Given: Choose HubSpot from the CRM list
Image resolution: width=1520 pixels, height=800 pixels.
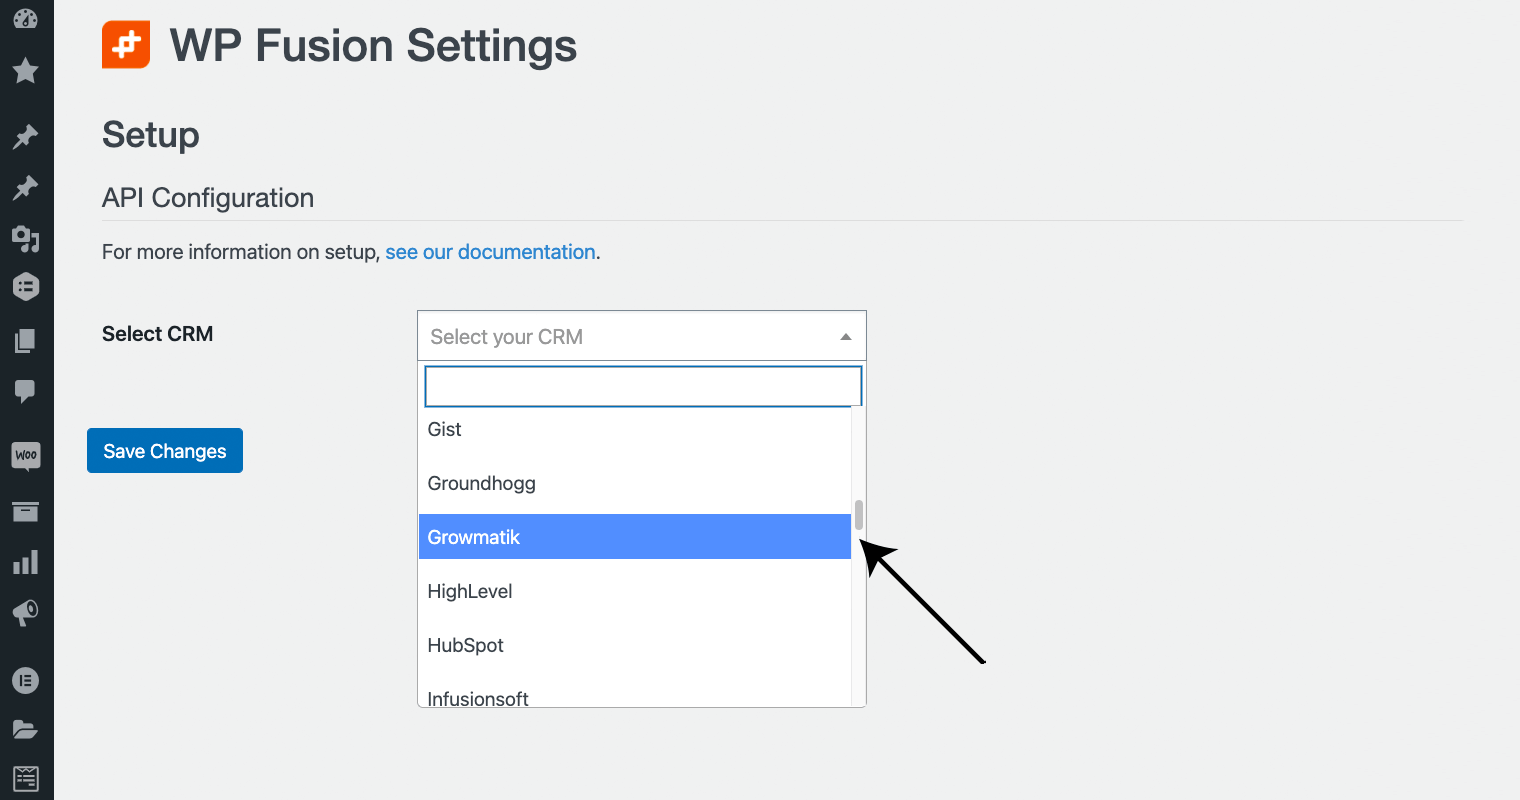Looking at the screenshot, I should click(x=635, y=645).
